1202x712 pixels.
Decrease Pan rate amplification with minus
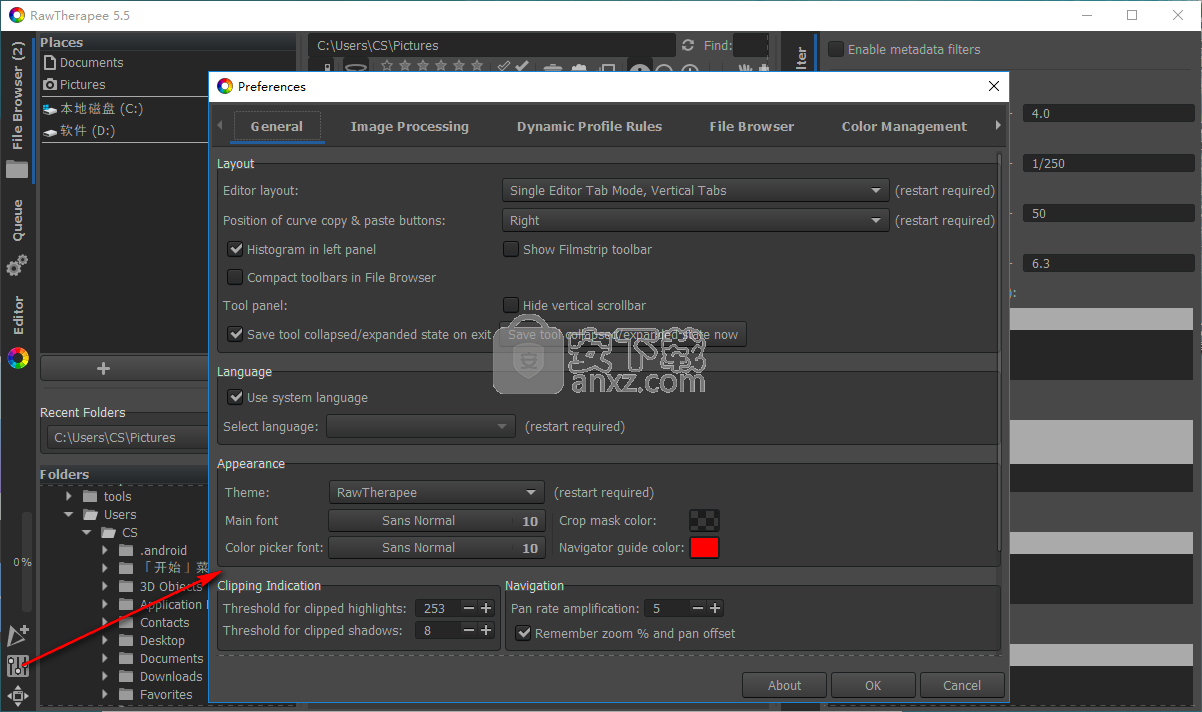tap(697, 608)
